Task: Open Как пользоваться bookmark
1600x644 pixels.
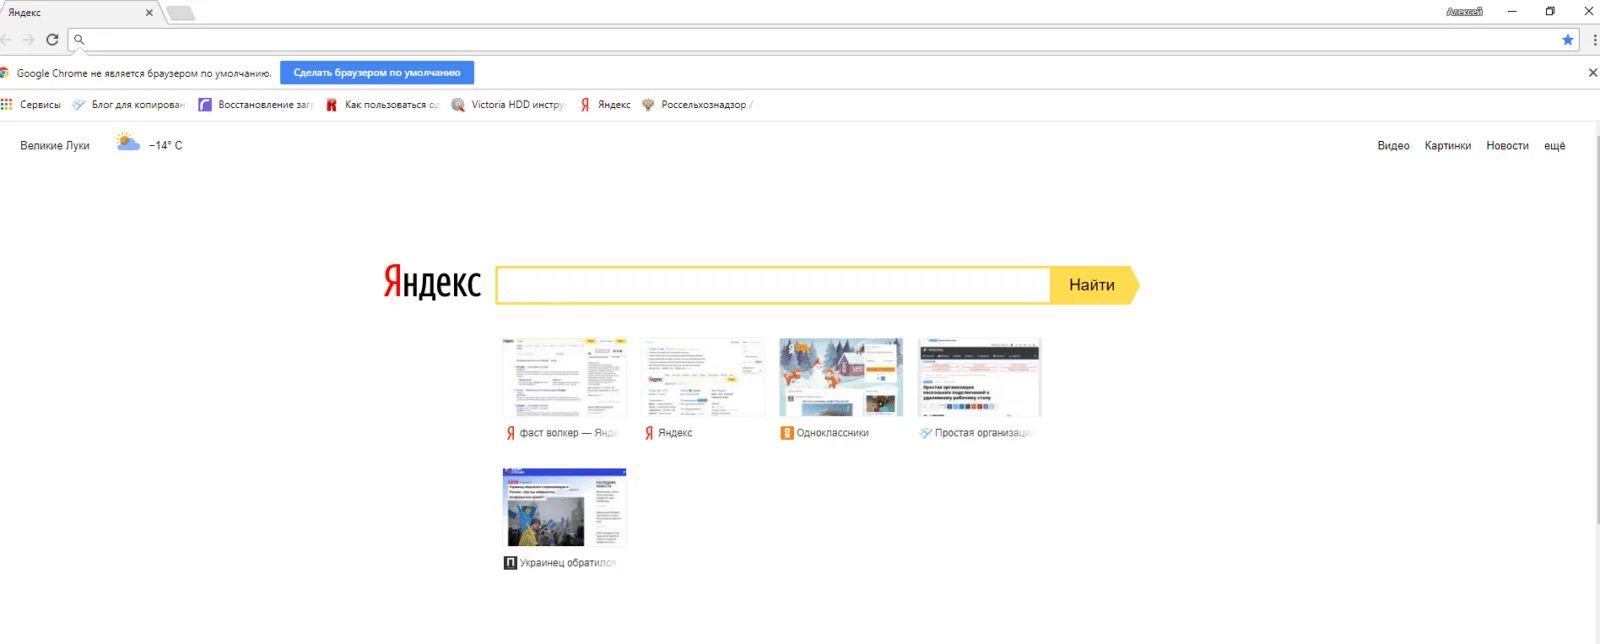Action: click(382, 105)
